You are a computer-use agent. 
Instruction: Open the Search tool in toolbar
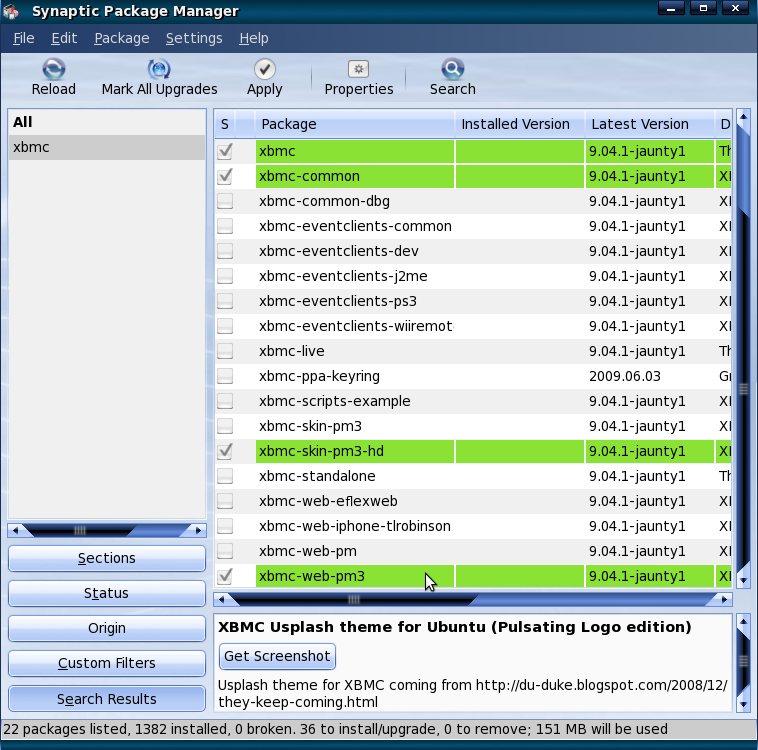(452, 69)
